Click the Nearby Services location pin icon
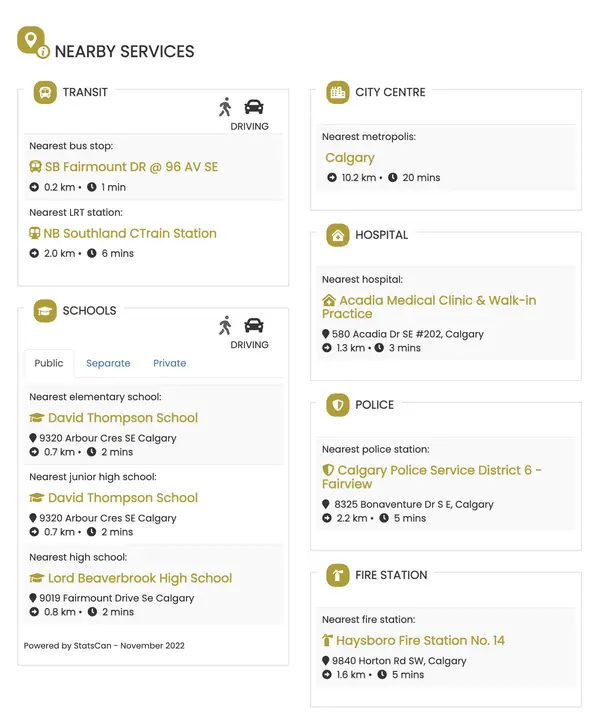The image size is (600, 727). pyautogui.click(x=33, y=42)
